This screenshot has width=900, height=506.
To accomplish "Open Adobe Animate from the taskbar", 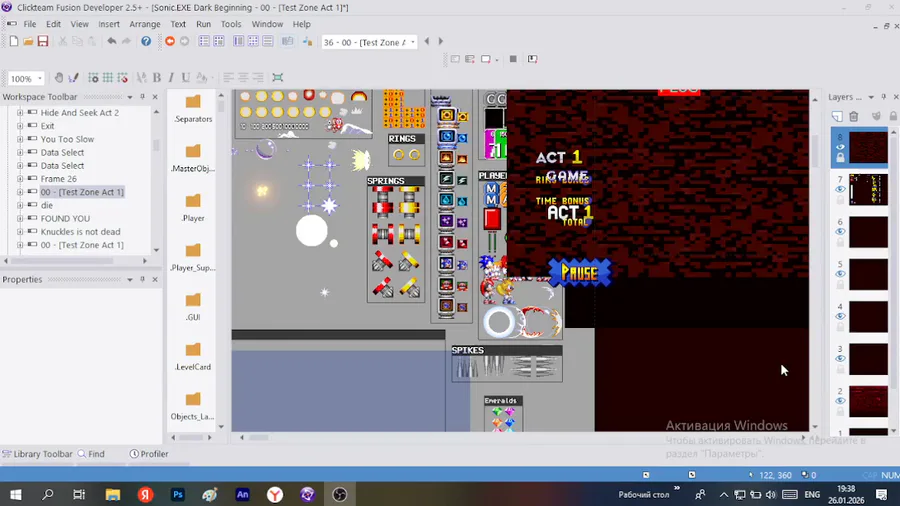I will click(x=243, y=495).
